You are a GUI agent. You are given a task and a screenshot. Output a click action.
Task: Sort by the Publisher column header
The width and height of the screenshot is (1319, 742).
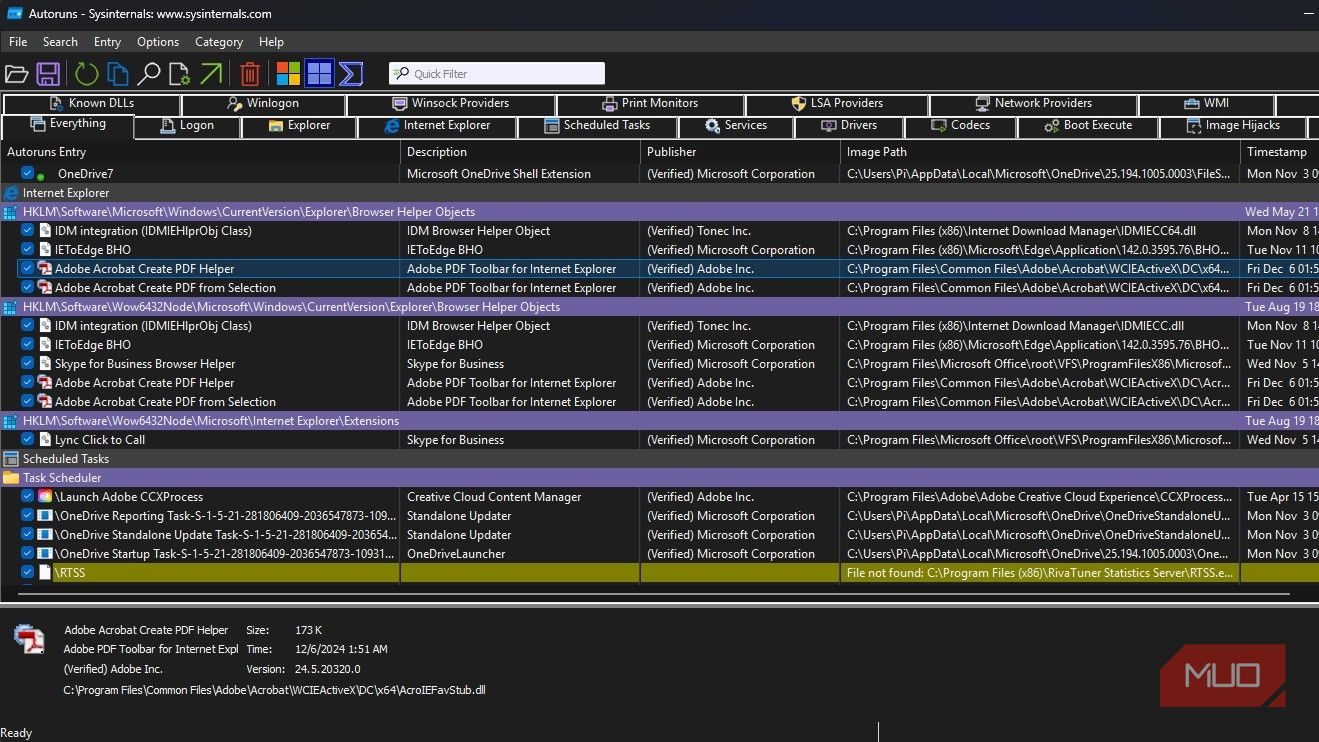(672, 152)
